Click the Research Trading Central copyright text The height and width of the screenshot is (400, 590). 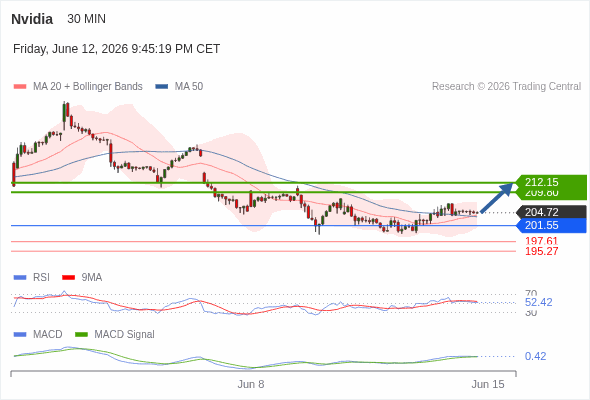(506, 87)
